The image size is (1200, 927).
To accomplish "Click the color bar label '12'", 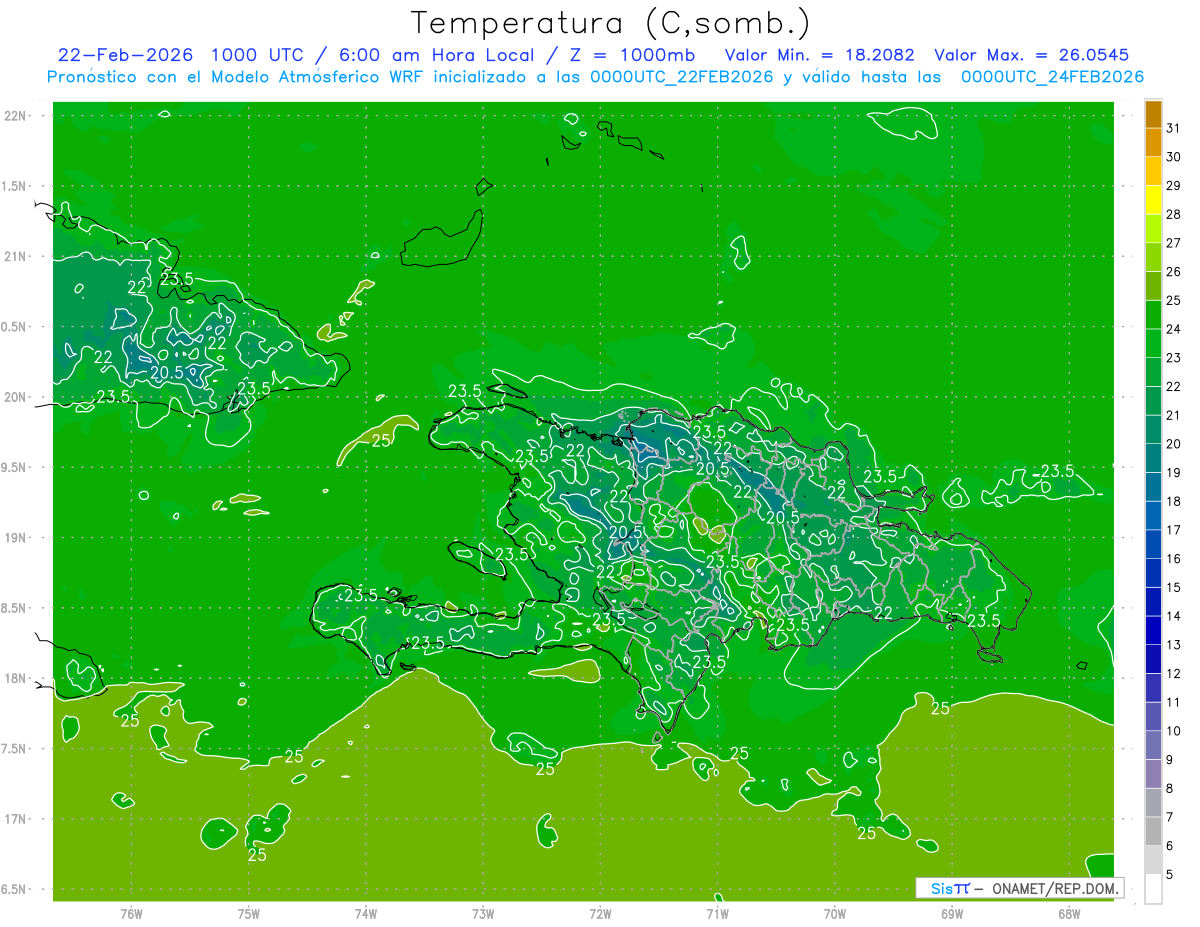I will point(1174,673).
